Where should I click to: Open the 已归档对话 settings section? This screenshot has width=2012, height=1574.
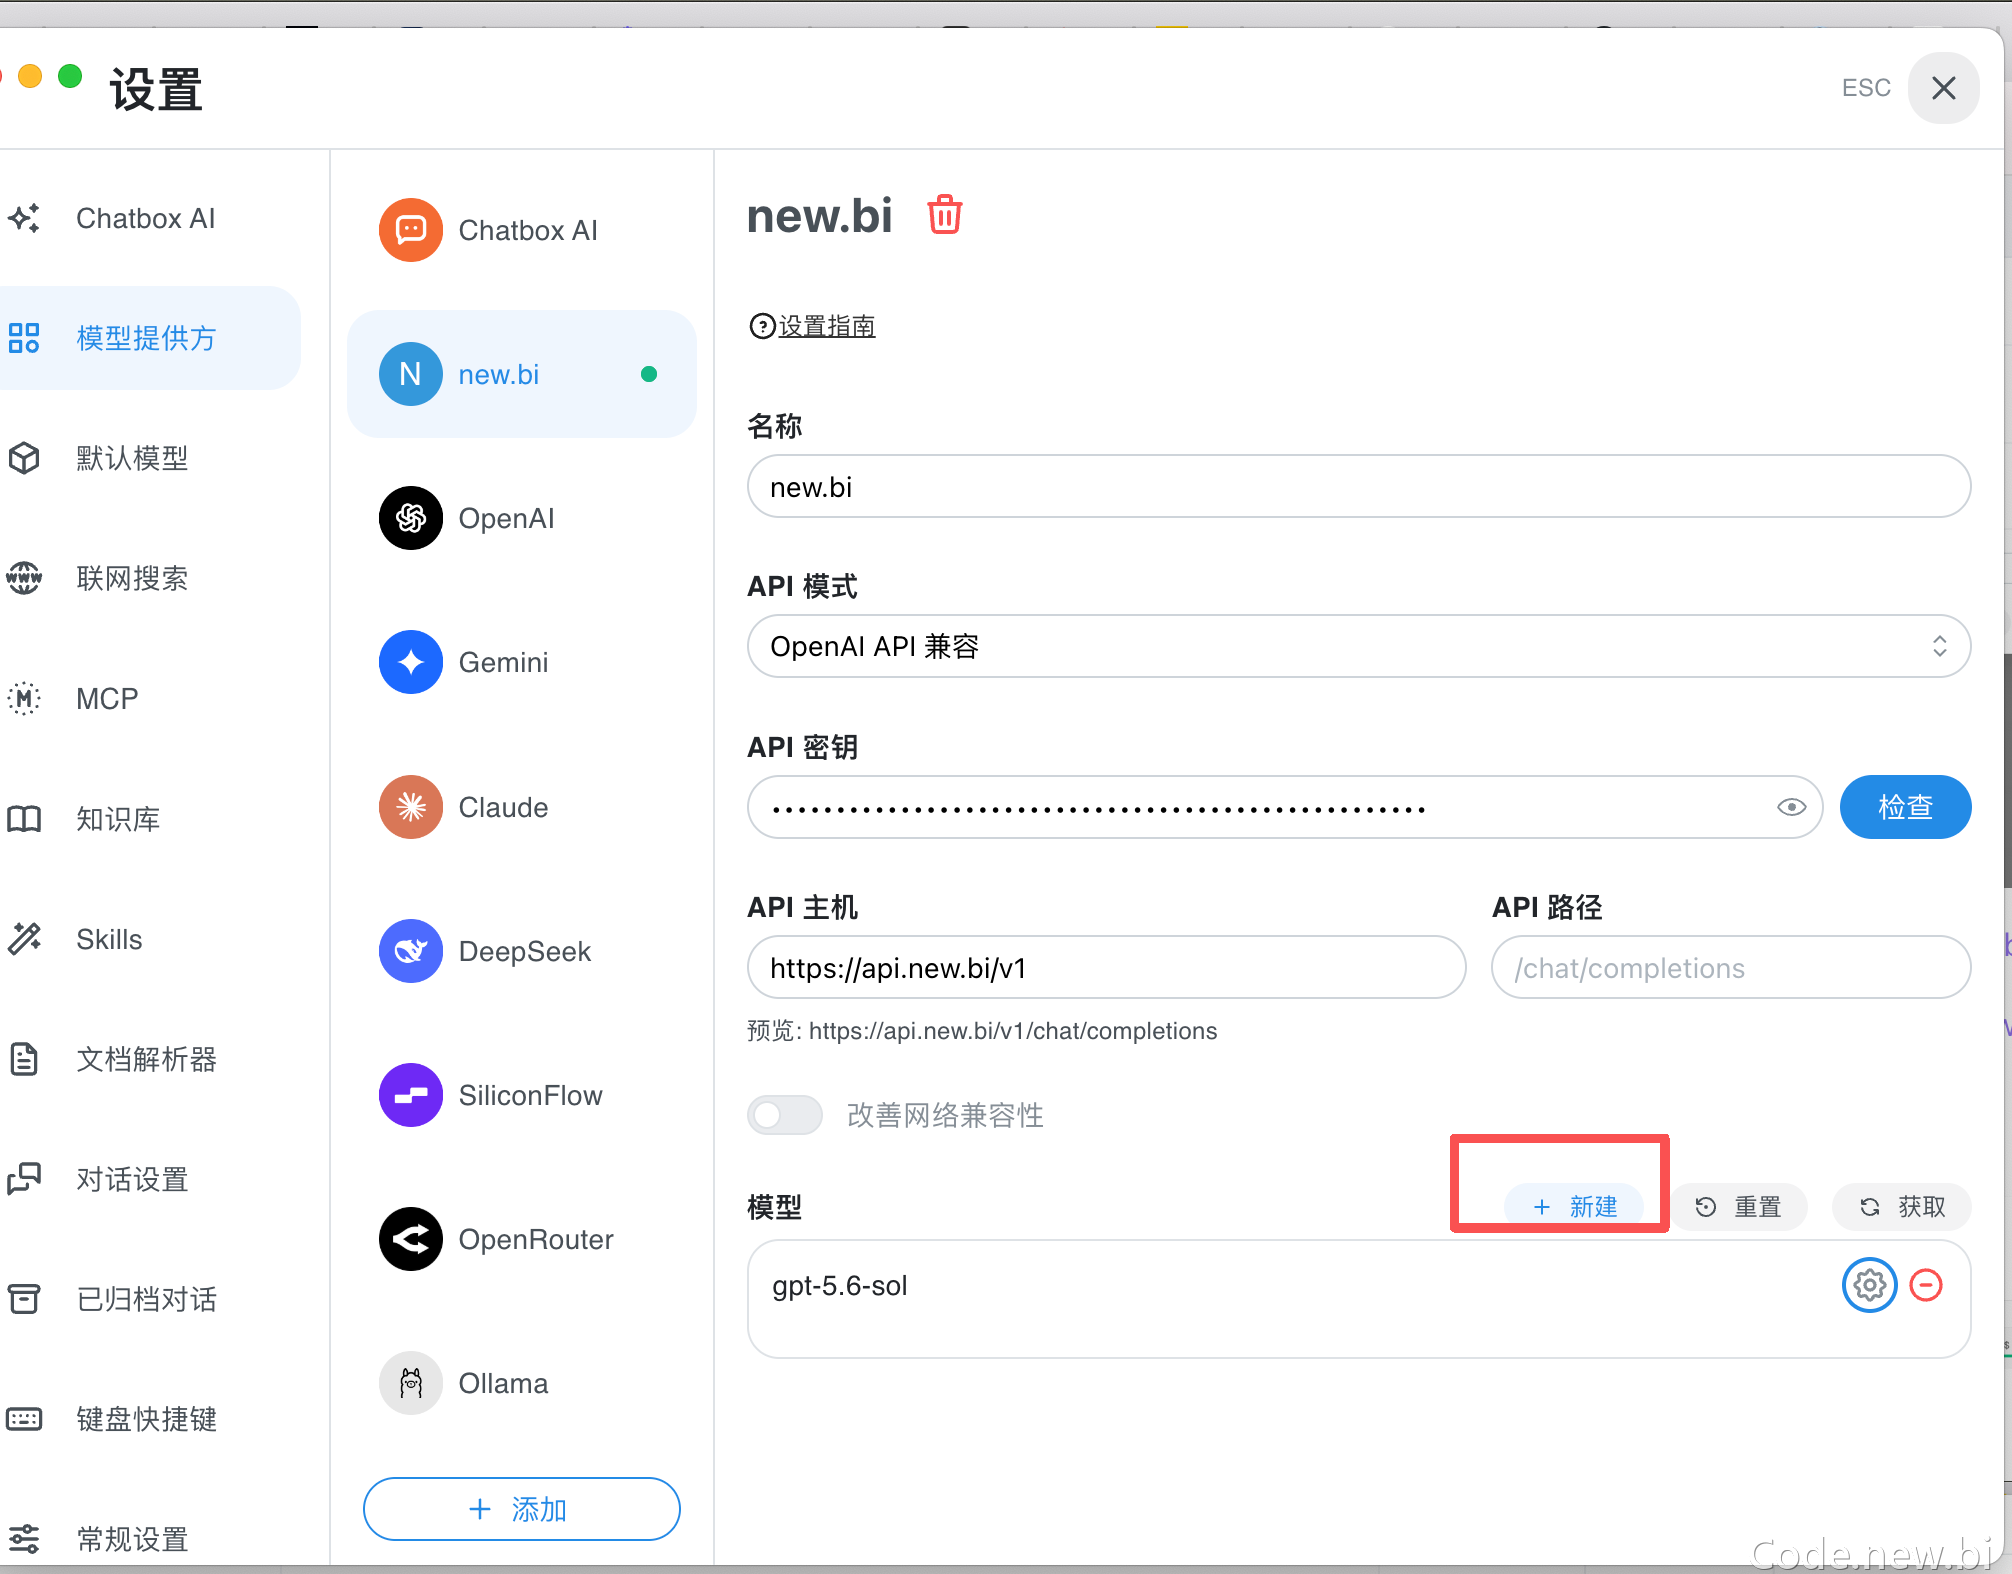tap(150, 1299)
